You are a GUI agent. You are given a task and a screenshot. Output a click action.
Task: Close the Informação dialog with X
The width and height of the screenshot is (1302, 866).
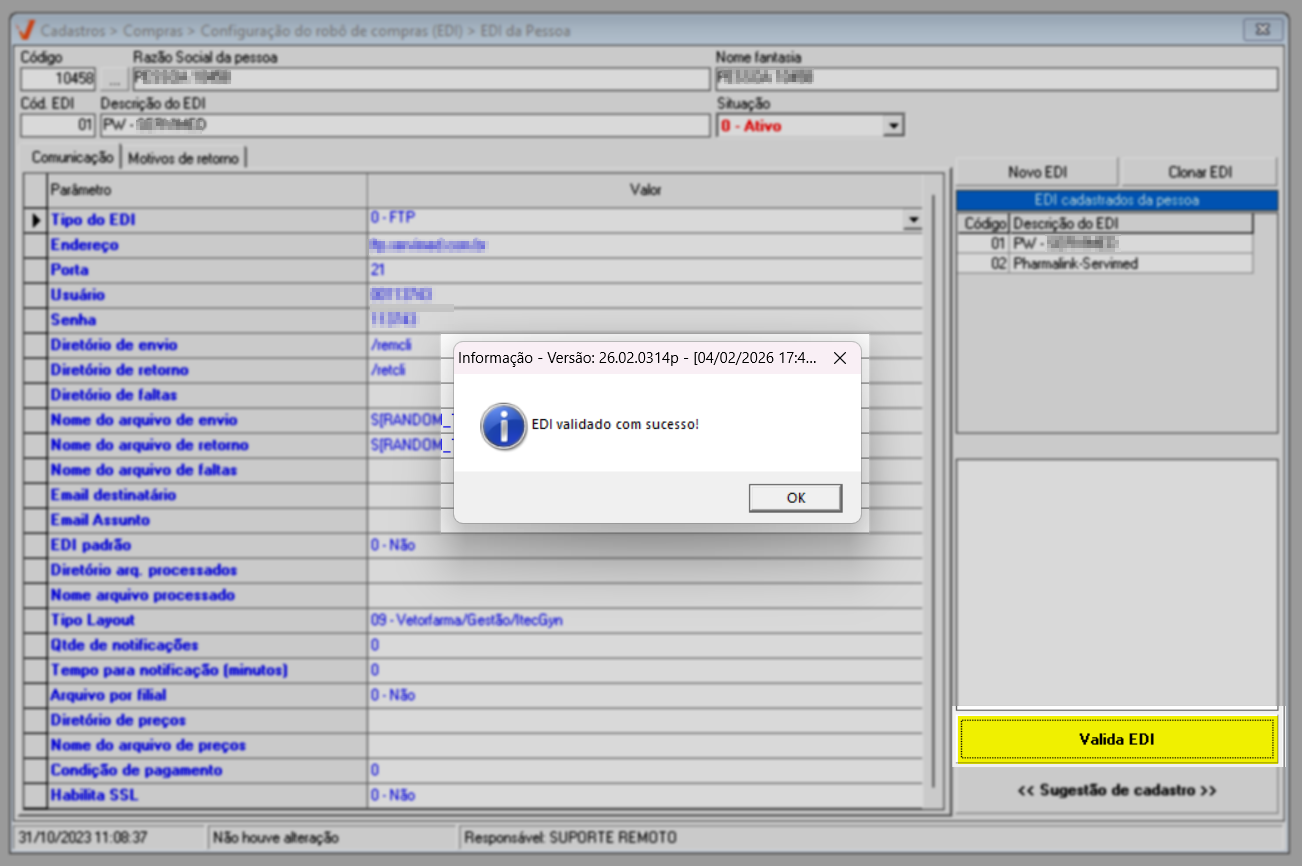click(839, 357)
